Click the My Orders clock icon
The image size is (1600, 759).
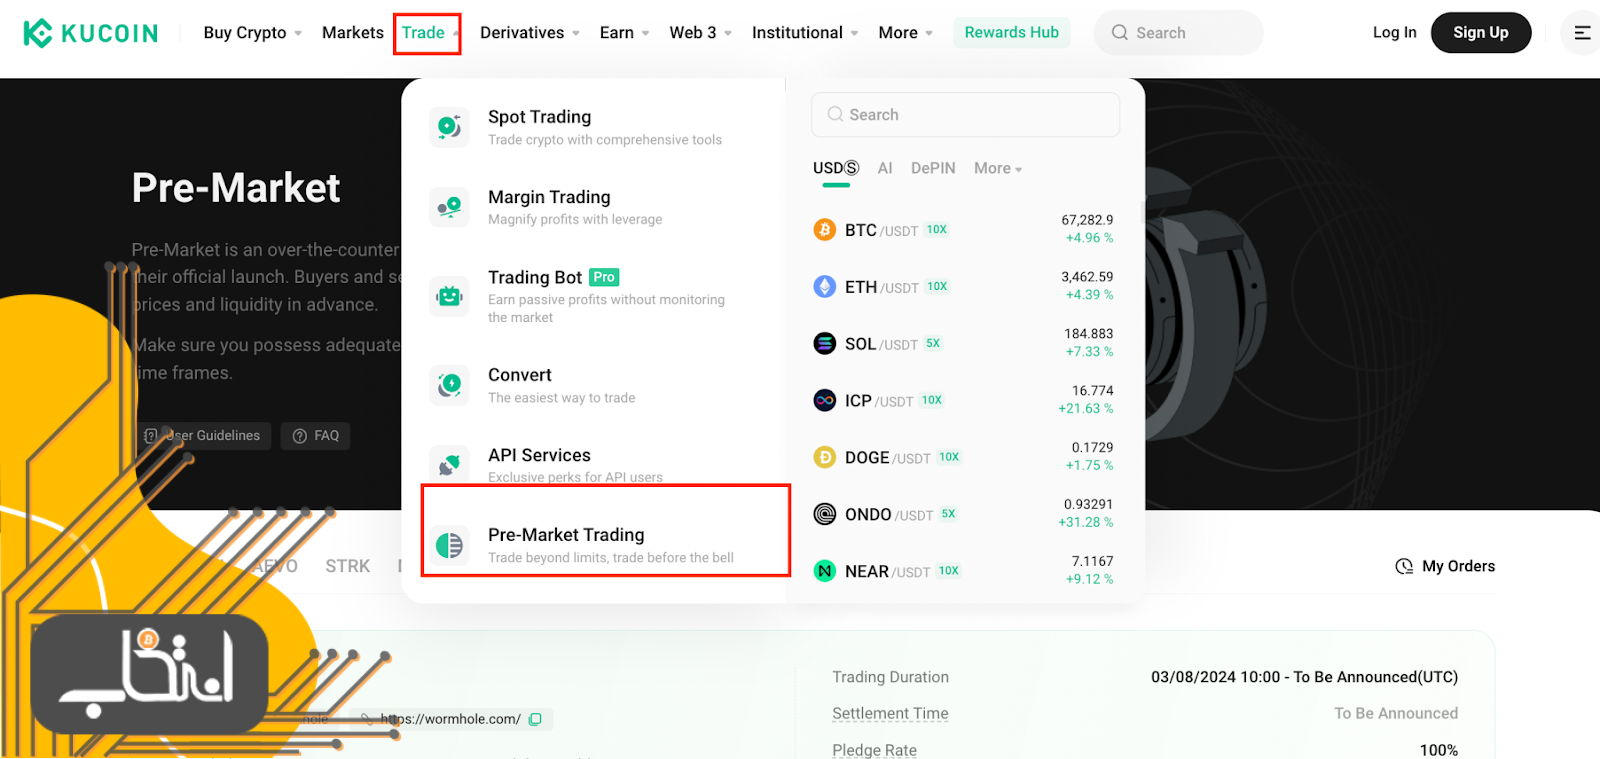[1404, 566]
